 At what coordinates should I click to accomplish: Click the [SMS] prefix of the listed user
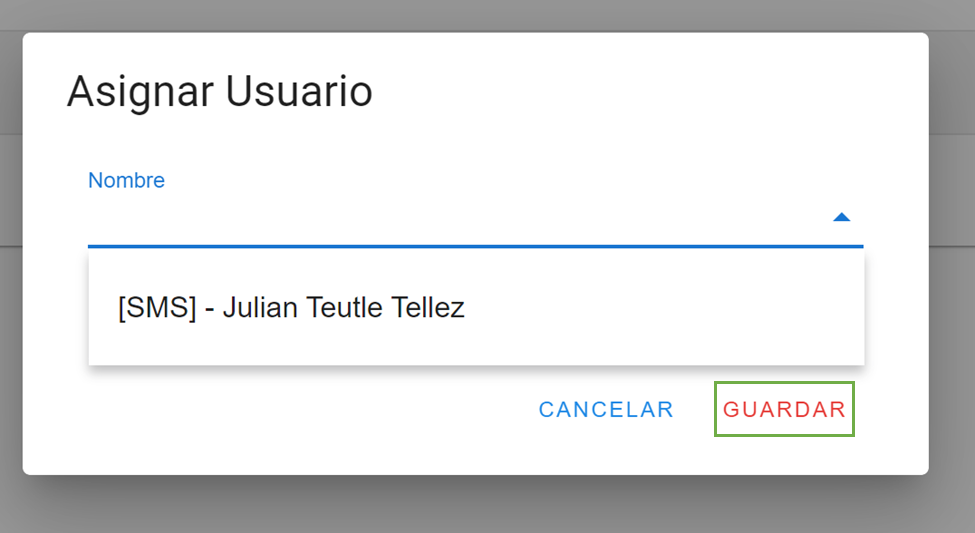click(157, 308)
